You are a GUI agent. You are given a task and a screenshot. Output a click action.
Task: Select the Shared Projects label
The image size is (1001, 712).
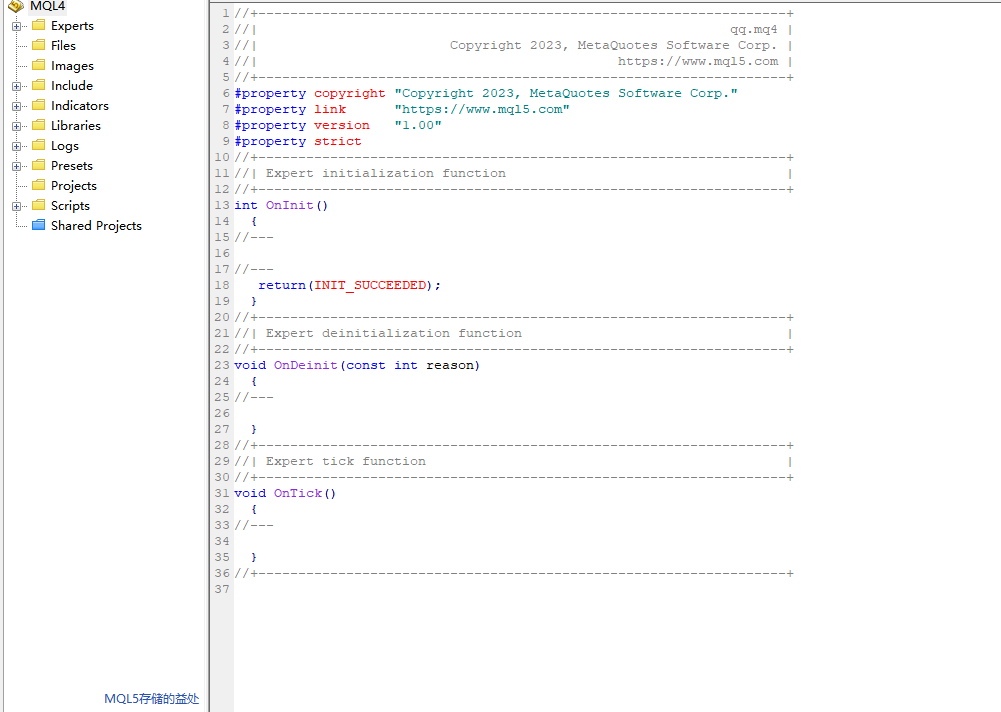[x=96, y=226]
